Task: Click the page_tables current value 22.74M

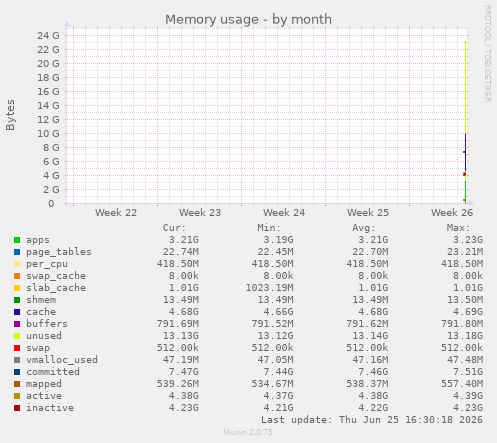Action: pos(181,252)
